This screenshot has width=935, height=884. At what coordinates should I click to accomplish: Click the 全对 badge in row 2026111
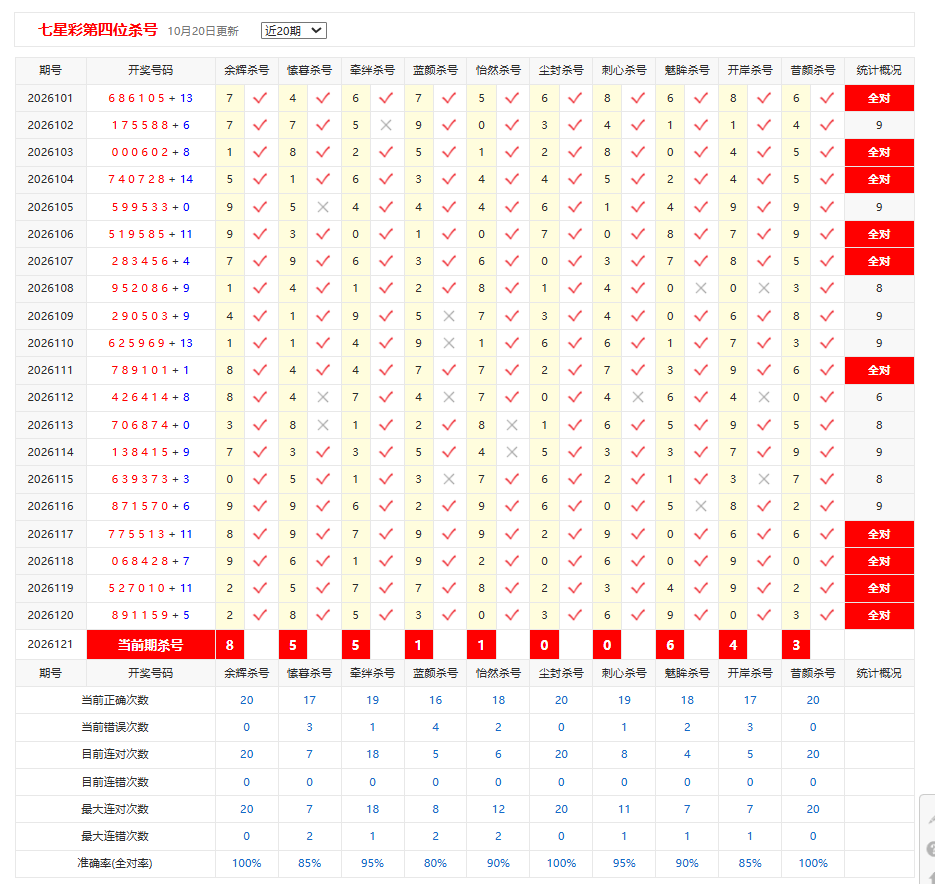[879, 370]
